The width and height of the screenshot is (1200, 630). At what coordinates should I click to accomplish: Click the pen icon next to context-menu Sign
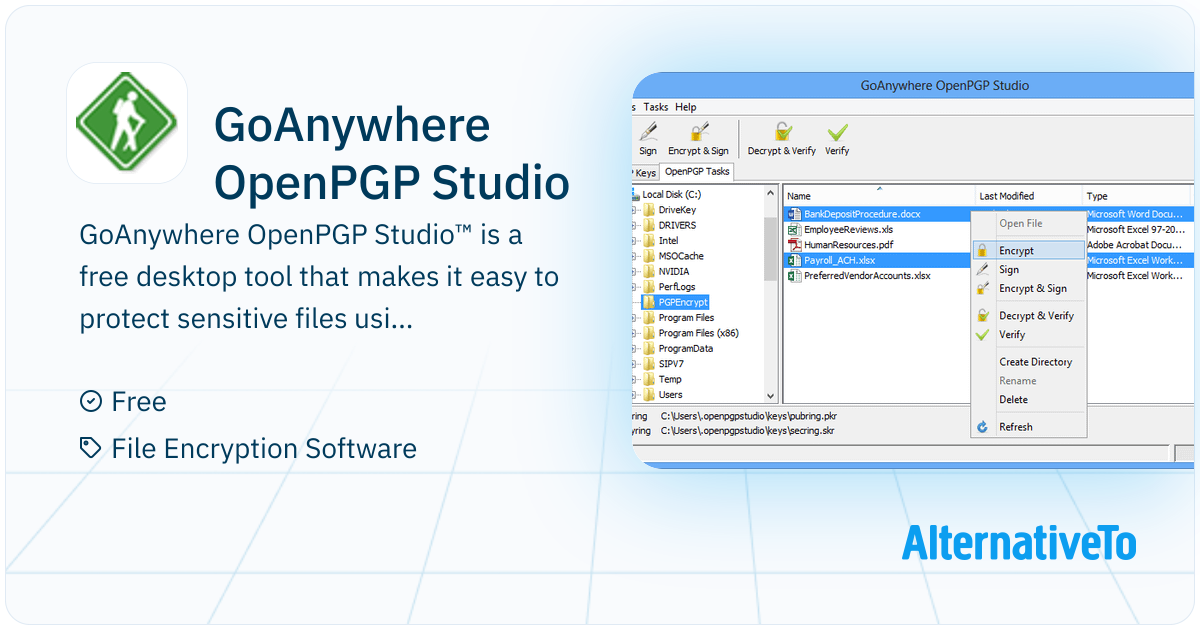pos(982,270)
